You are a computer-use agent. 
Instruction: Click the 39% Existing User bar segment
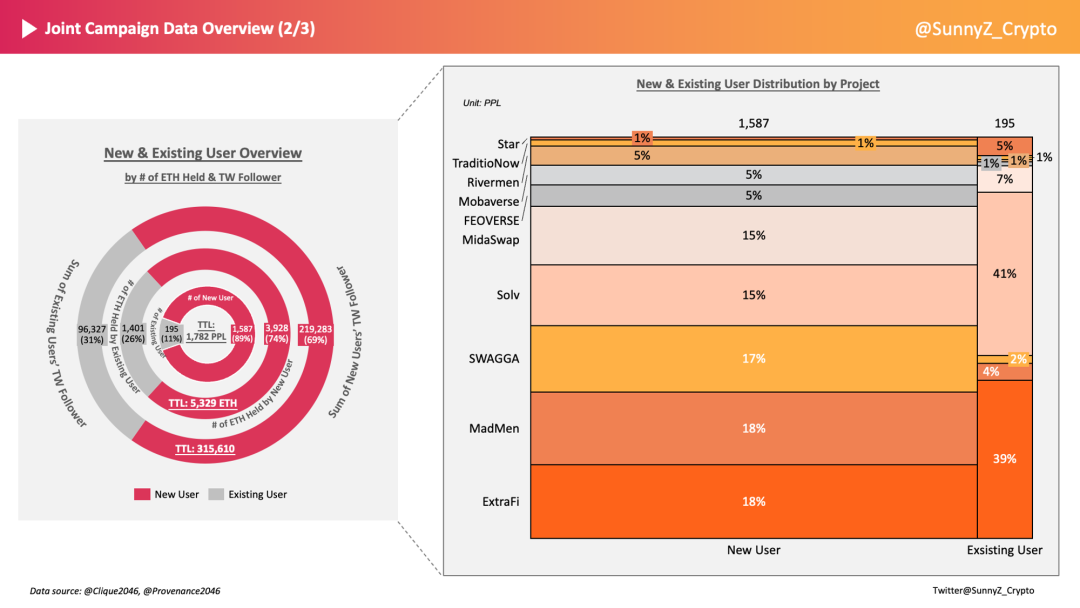point(1005,459)
